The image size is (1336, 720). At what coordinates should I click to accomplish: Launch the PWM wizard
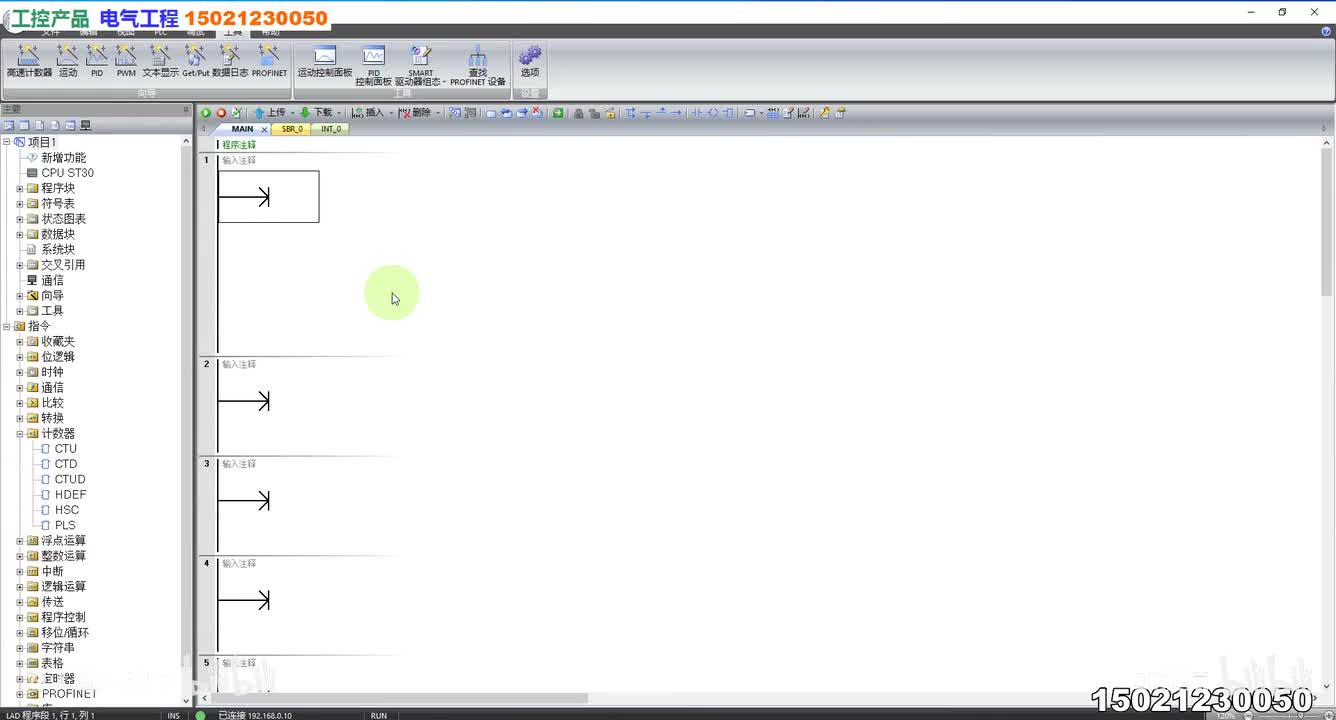[126, 61]
